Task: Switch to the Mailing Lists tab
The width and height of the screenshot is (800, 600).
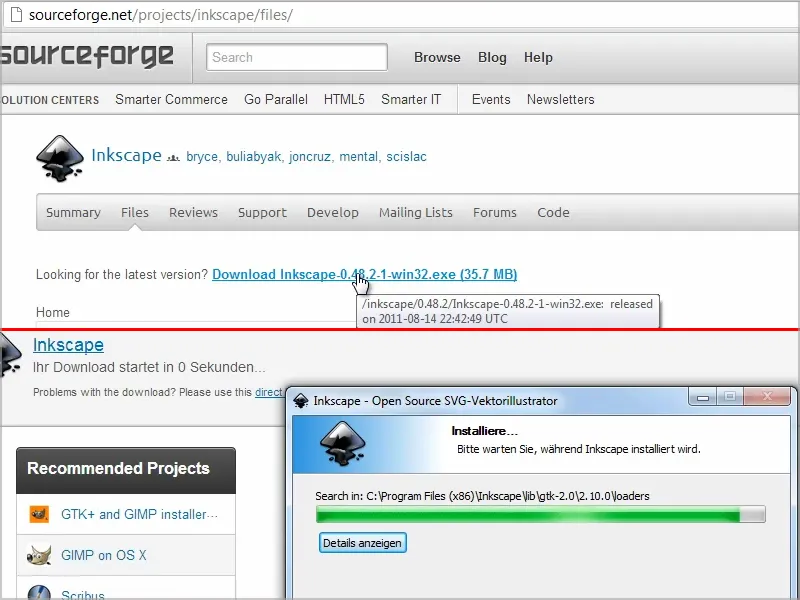Action: point(416,213)
